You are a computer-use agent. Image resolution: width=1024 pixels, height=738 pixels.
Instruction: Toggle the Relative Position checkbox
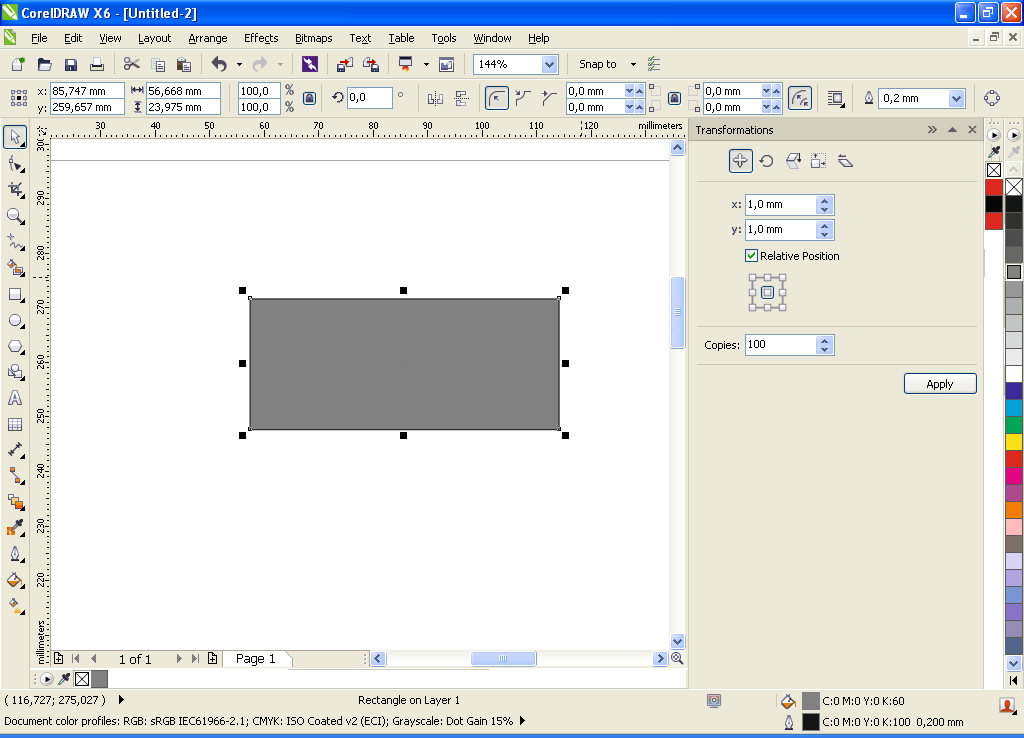(x=752, y=256)
